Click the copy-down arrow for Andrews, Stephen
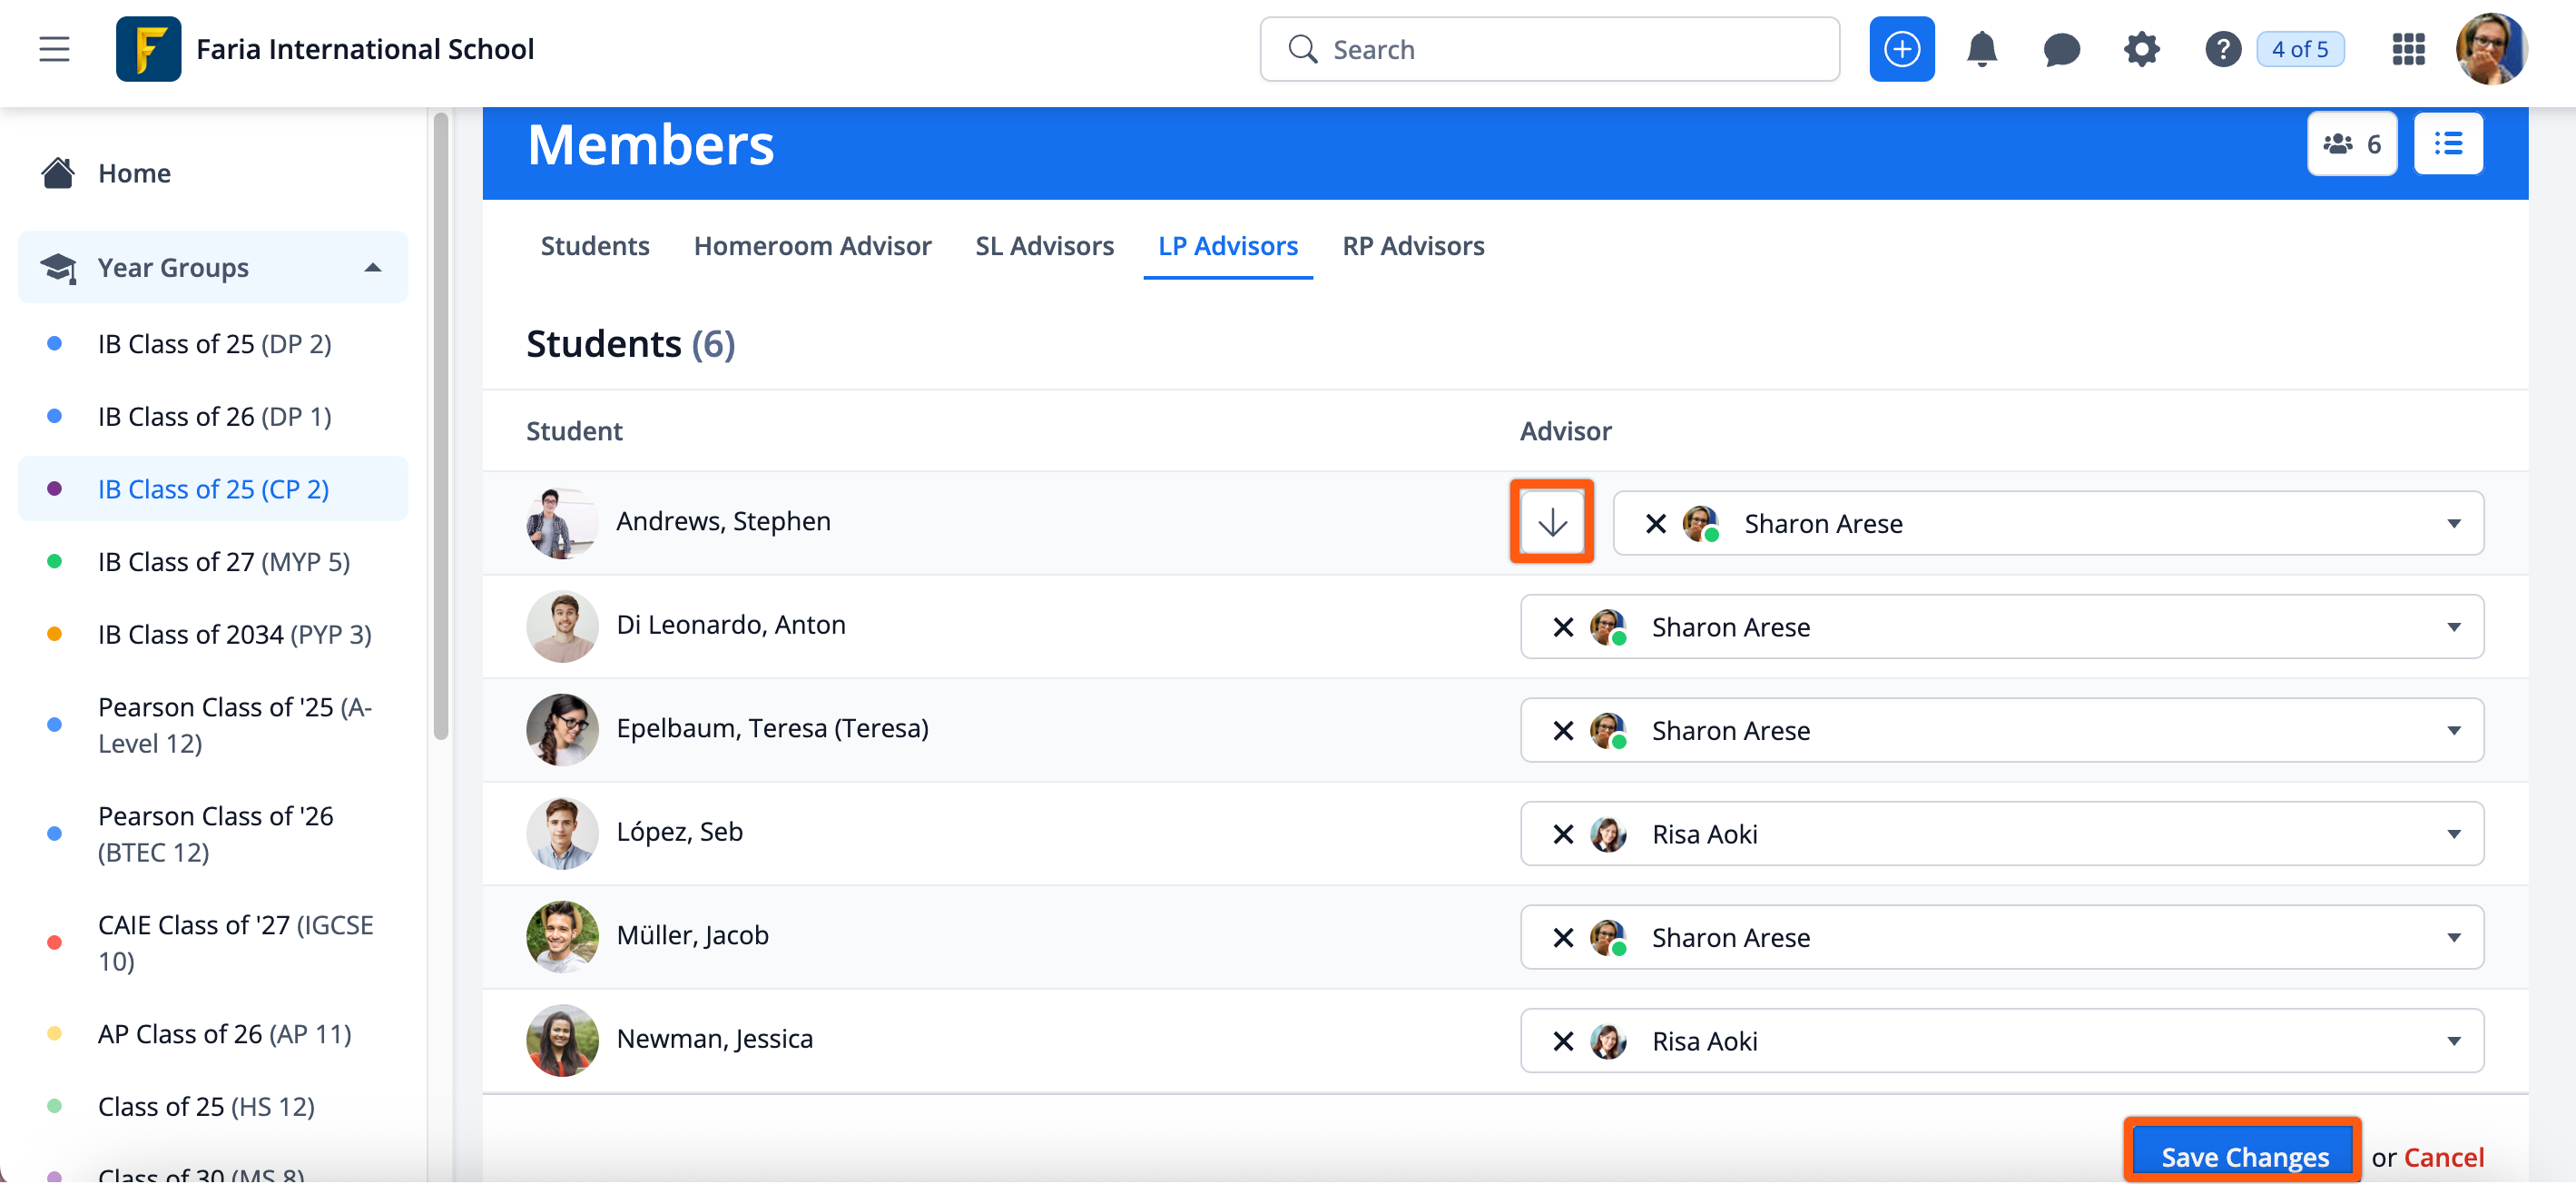 [1551, 523]
